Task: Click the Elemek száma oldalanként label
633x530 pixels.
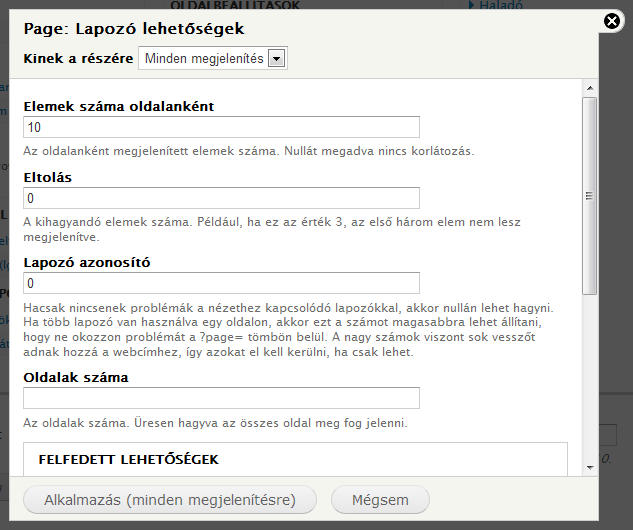Action: (x=119, y=107)
